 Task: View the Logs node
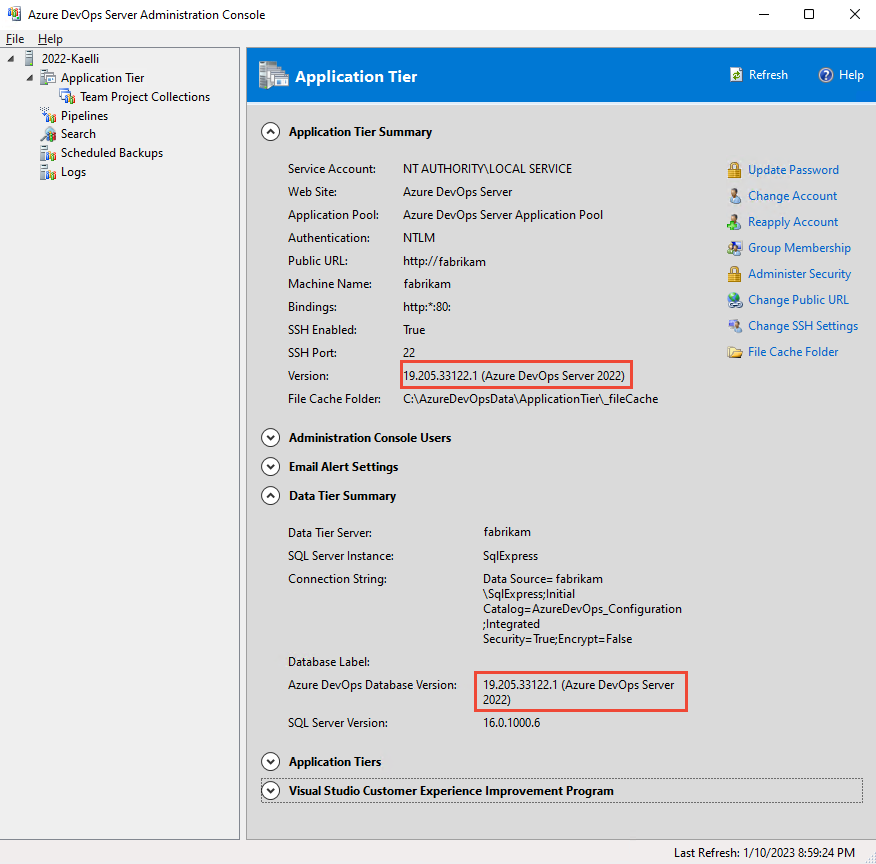(71, 171)
